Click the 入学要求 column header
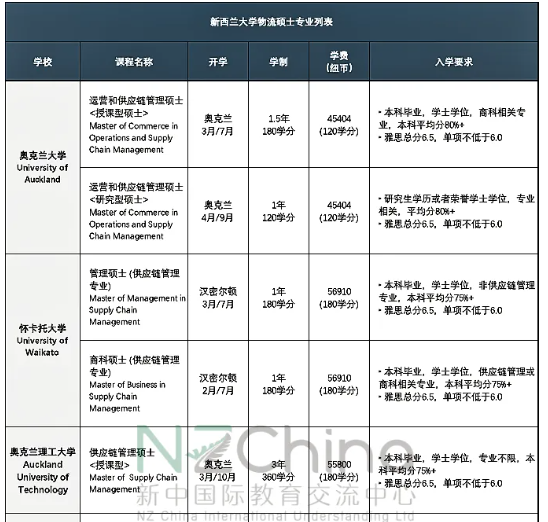 (454, 62)
